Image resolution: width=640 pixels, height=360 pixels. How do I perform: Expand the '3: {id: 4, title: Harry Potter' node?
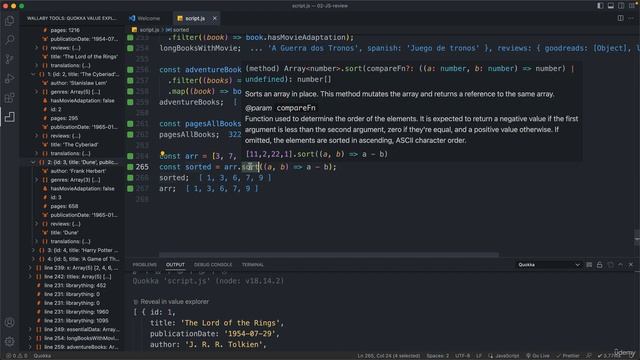pyautogui.click(x=33, y=250)
